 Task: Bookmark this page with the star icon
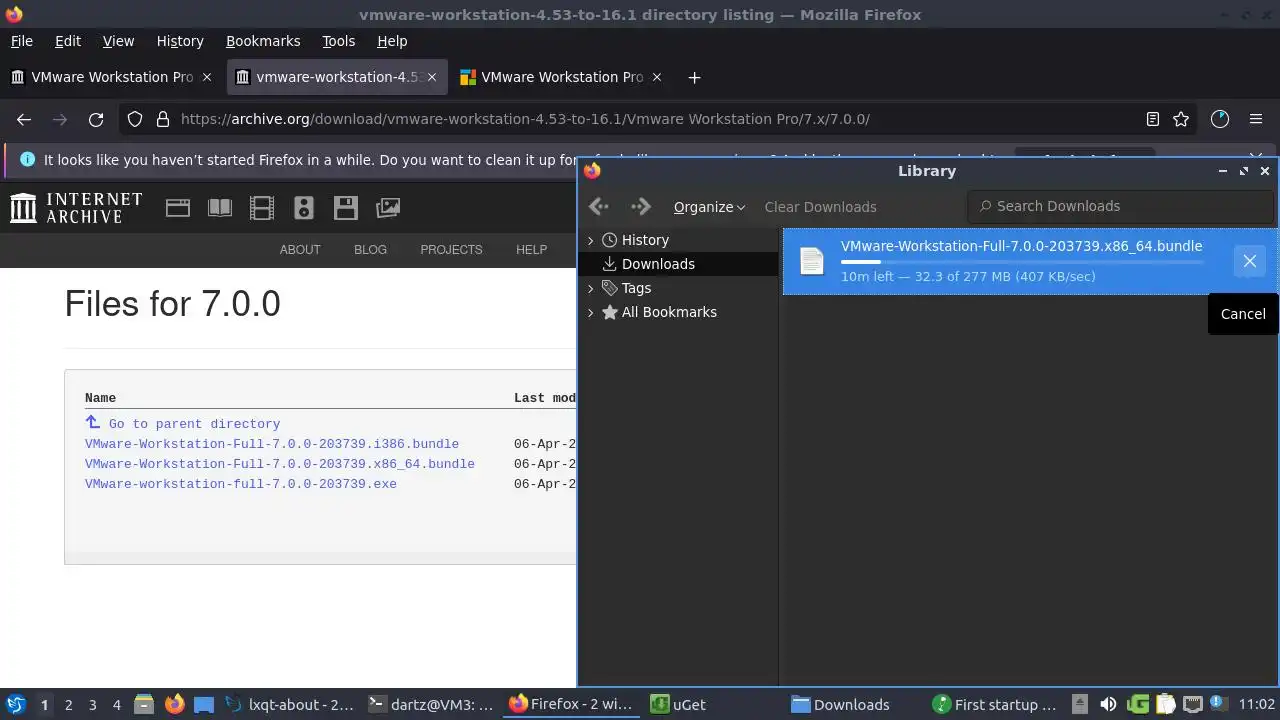click(1181, 119)
